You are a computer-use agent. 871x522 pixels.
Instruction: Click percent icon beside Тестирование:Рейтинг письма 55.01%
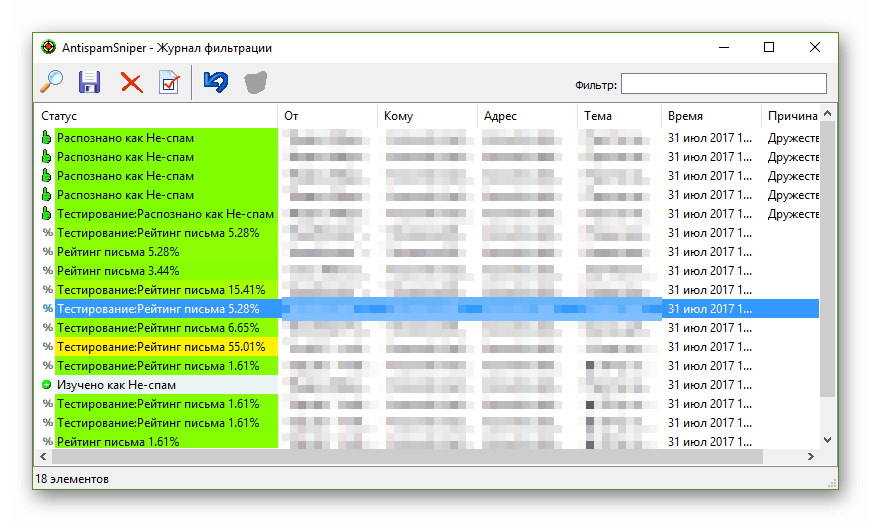pos(48,347)
